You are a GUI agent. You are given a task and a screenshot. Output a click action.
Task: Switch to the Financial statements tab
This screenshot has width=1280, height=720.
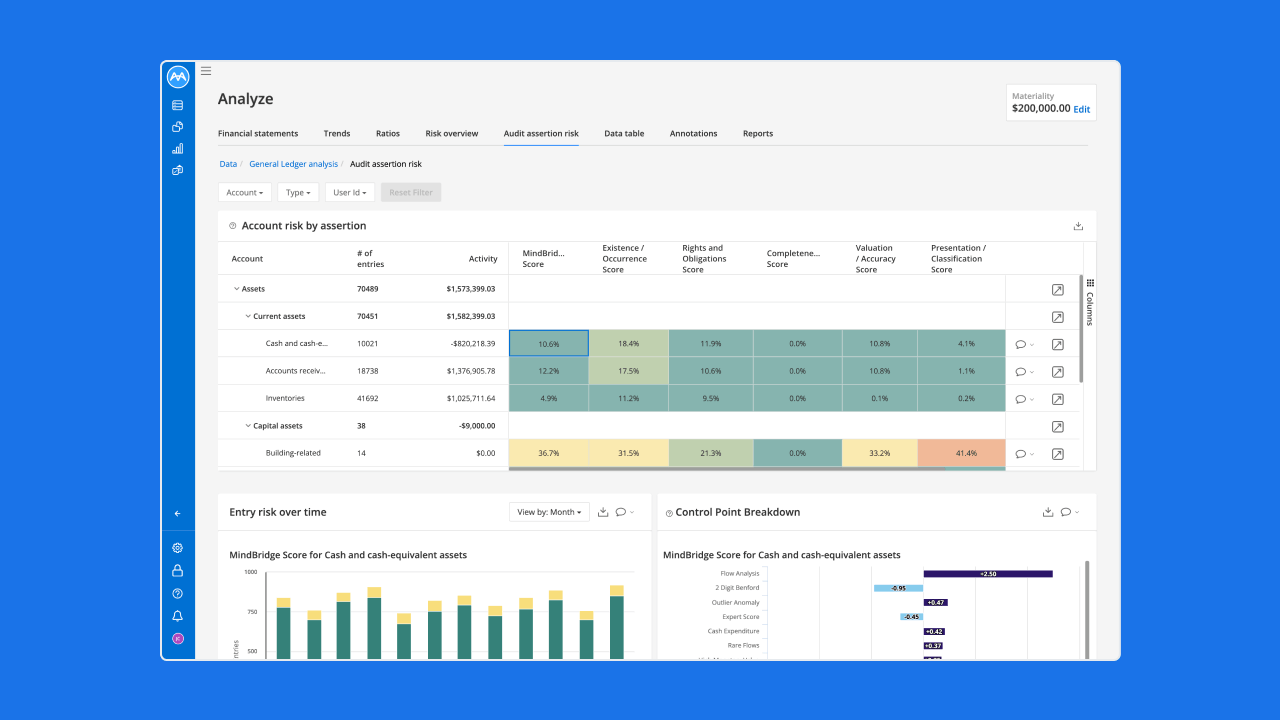click(258, 134)
